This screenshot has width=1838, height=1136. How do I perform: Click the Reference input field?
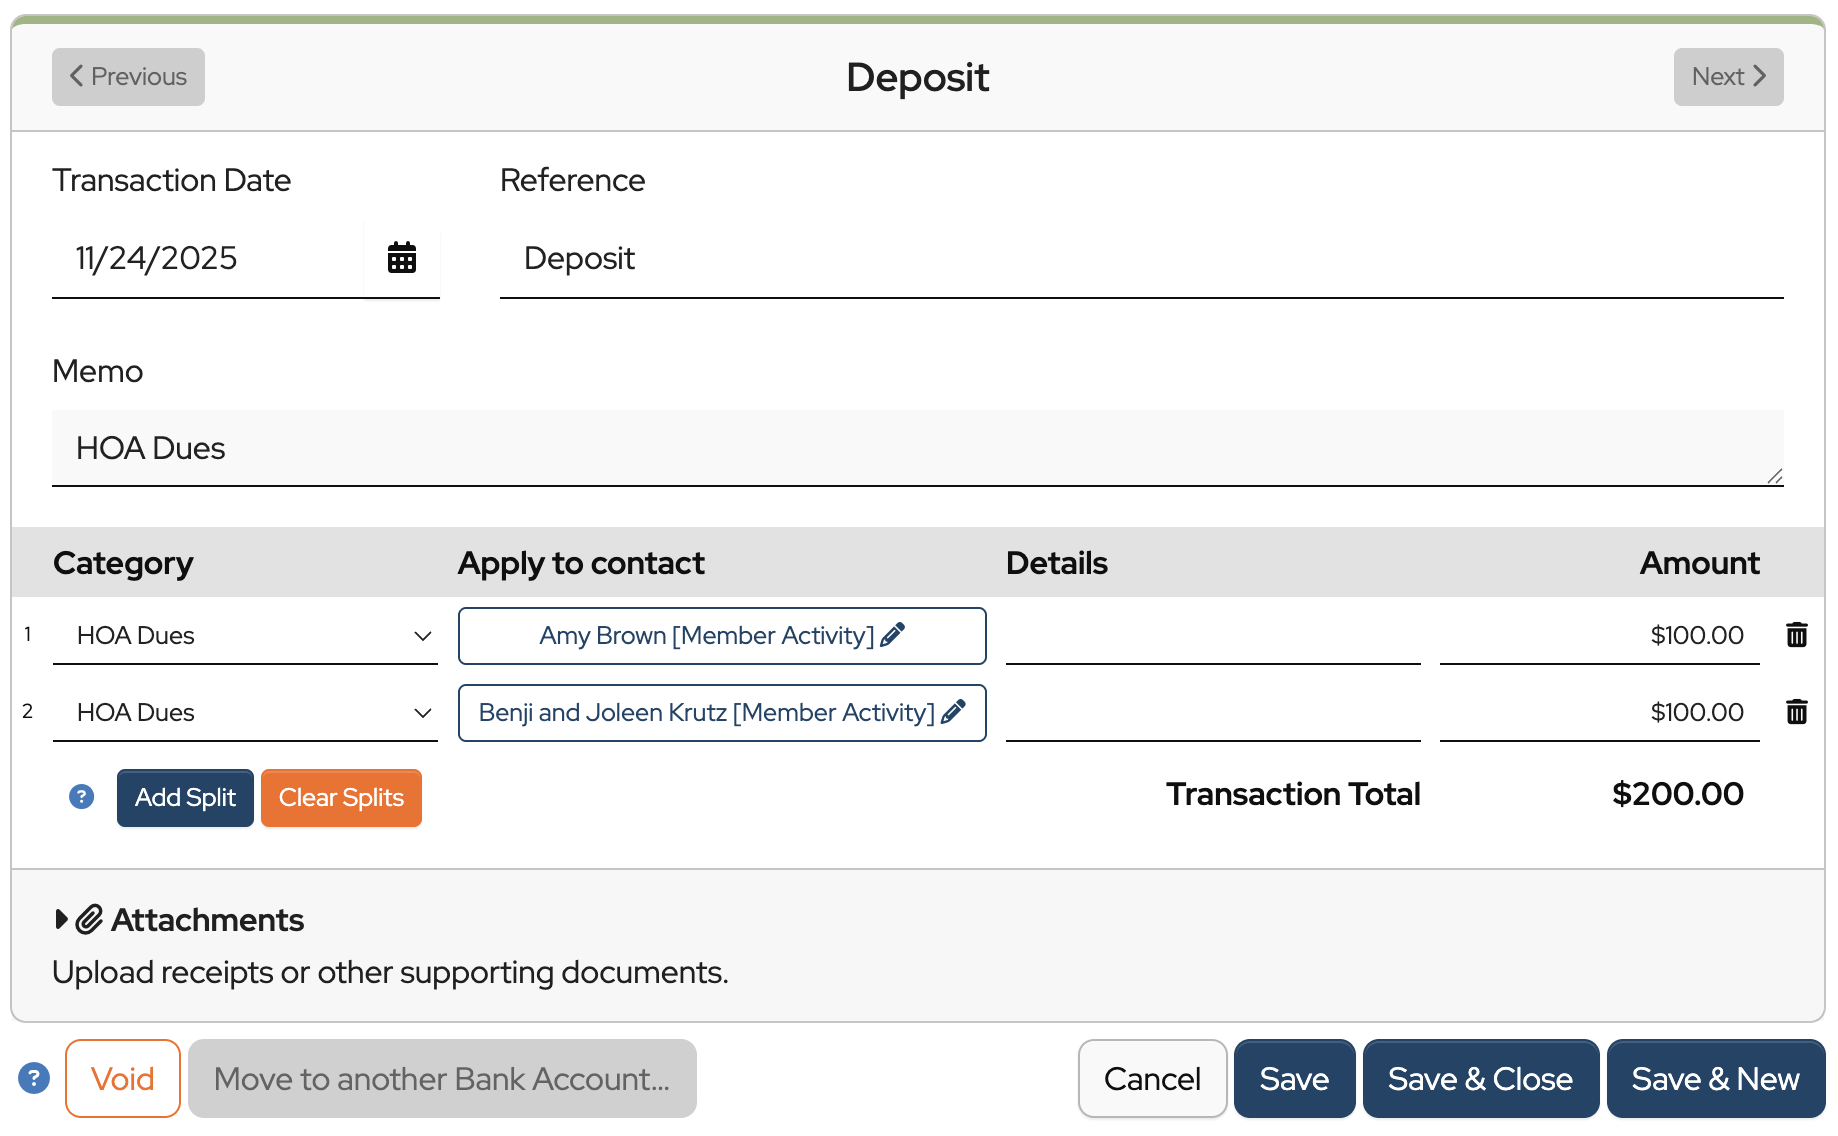click(x=1140, y=259)
